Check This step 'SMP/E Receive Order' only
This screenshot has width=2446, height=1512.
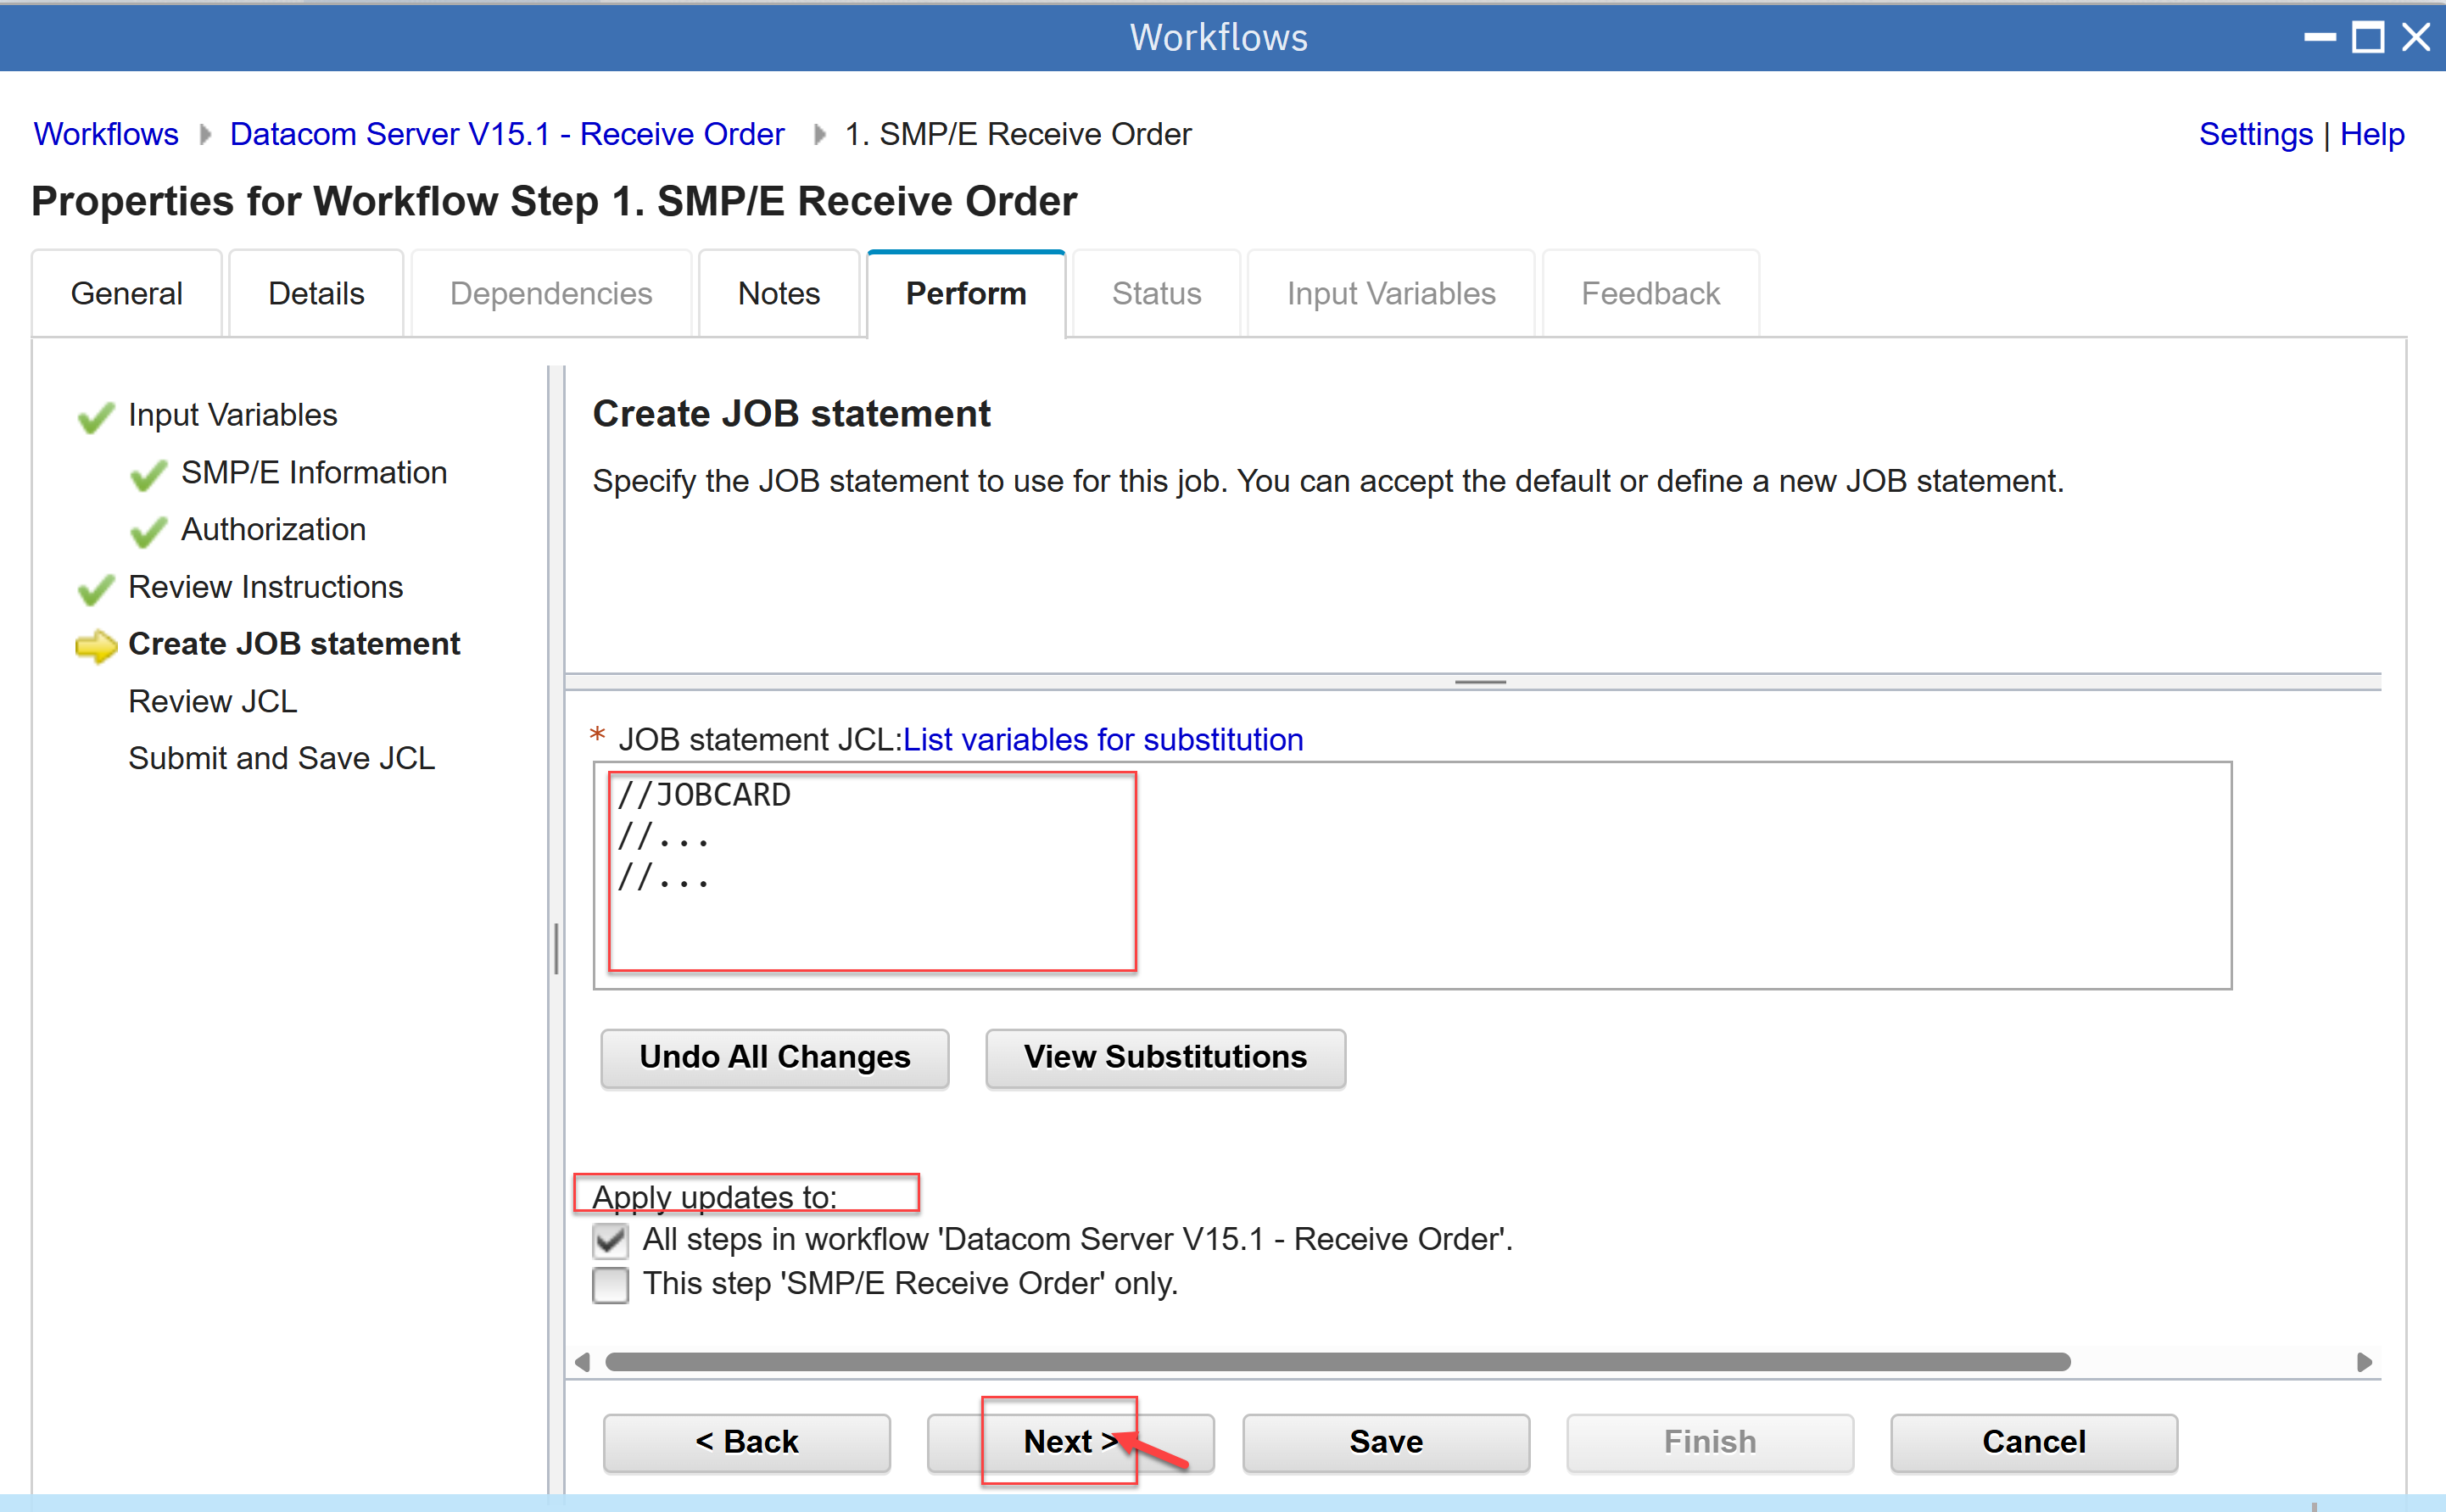610,1285
